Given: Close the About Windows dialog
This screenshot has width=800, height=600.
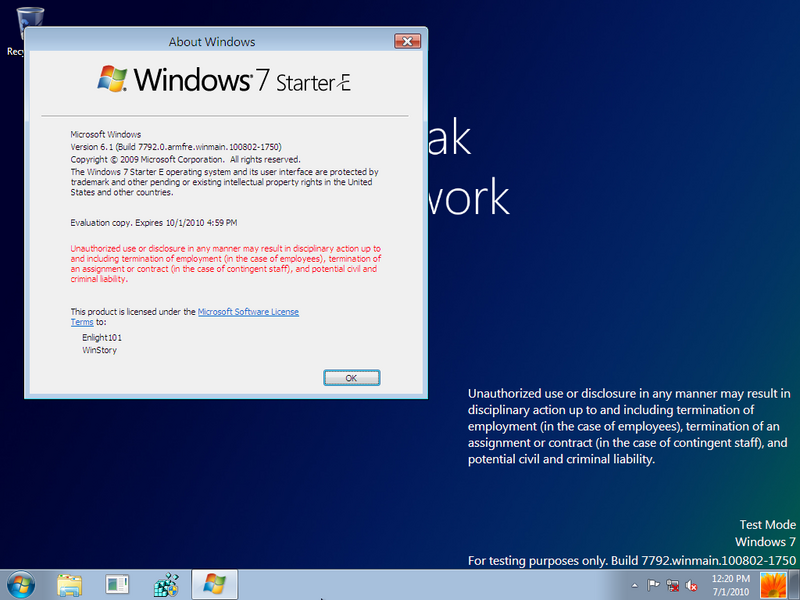Looking at the screenshot, I should 407,41.
